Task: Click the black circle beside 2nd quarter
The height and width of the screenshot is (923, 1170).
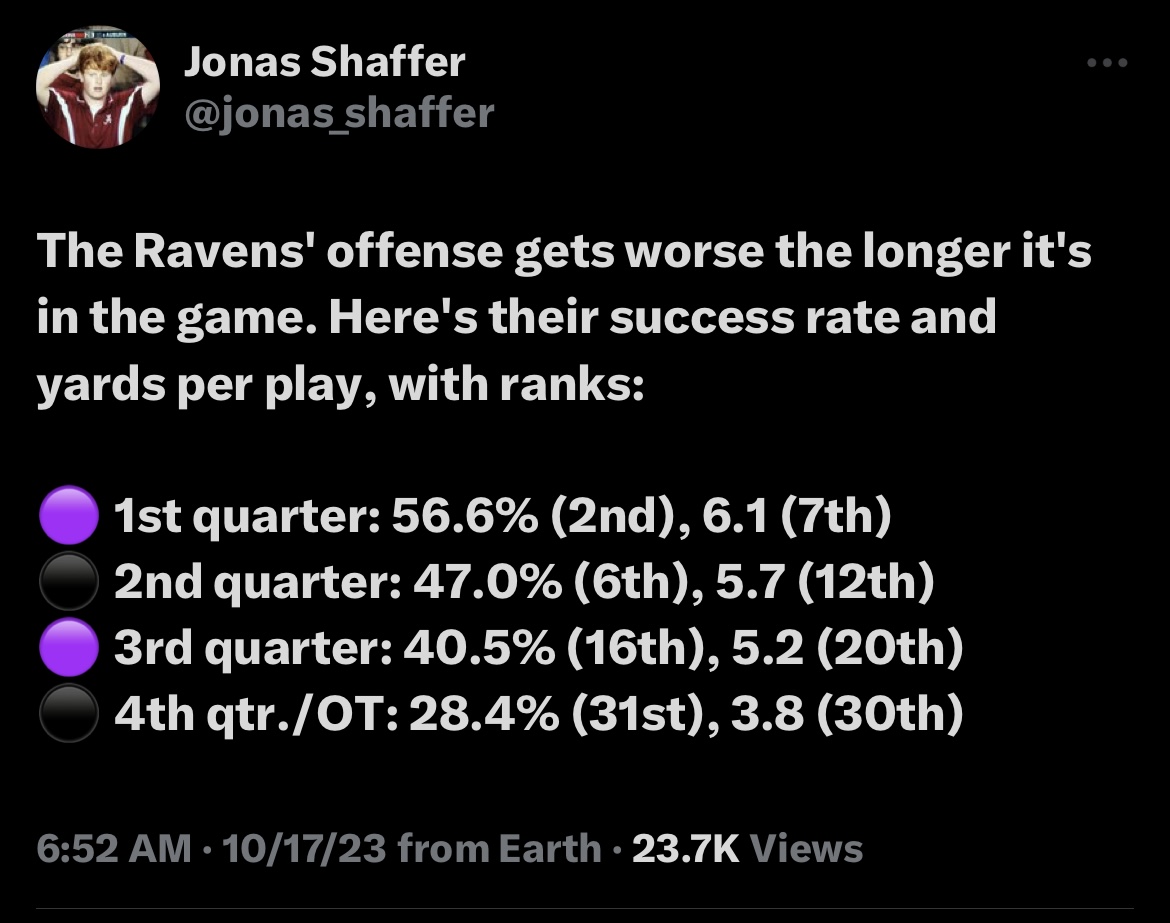Action: (x=69, y=581)
